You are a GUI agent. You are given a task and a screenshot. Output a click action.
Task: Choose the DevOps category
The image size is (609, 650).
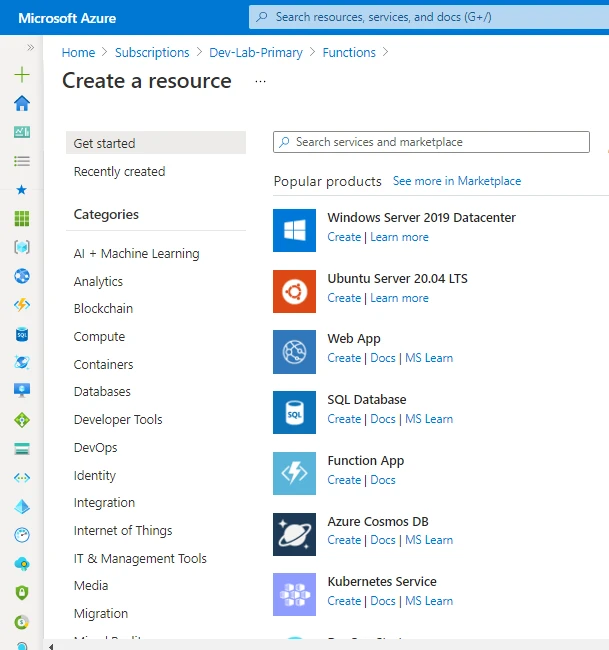click(x=95, y=448)
